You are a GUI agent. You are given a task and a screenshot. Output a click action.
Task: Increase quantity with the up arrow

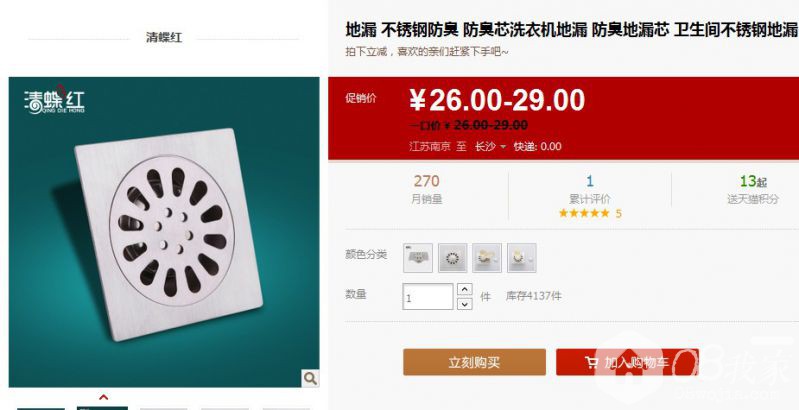(464, 289)
